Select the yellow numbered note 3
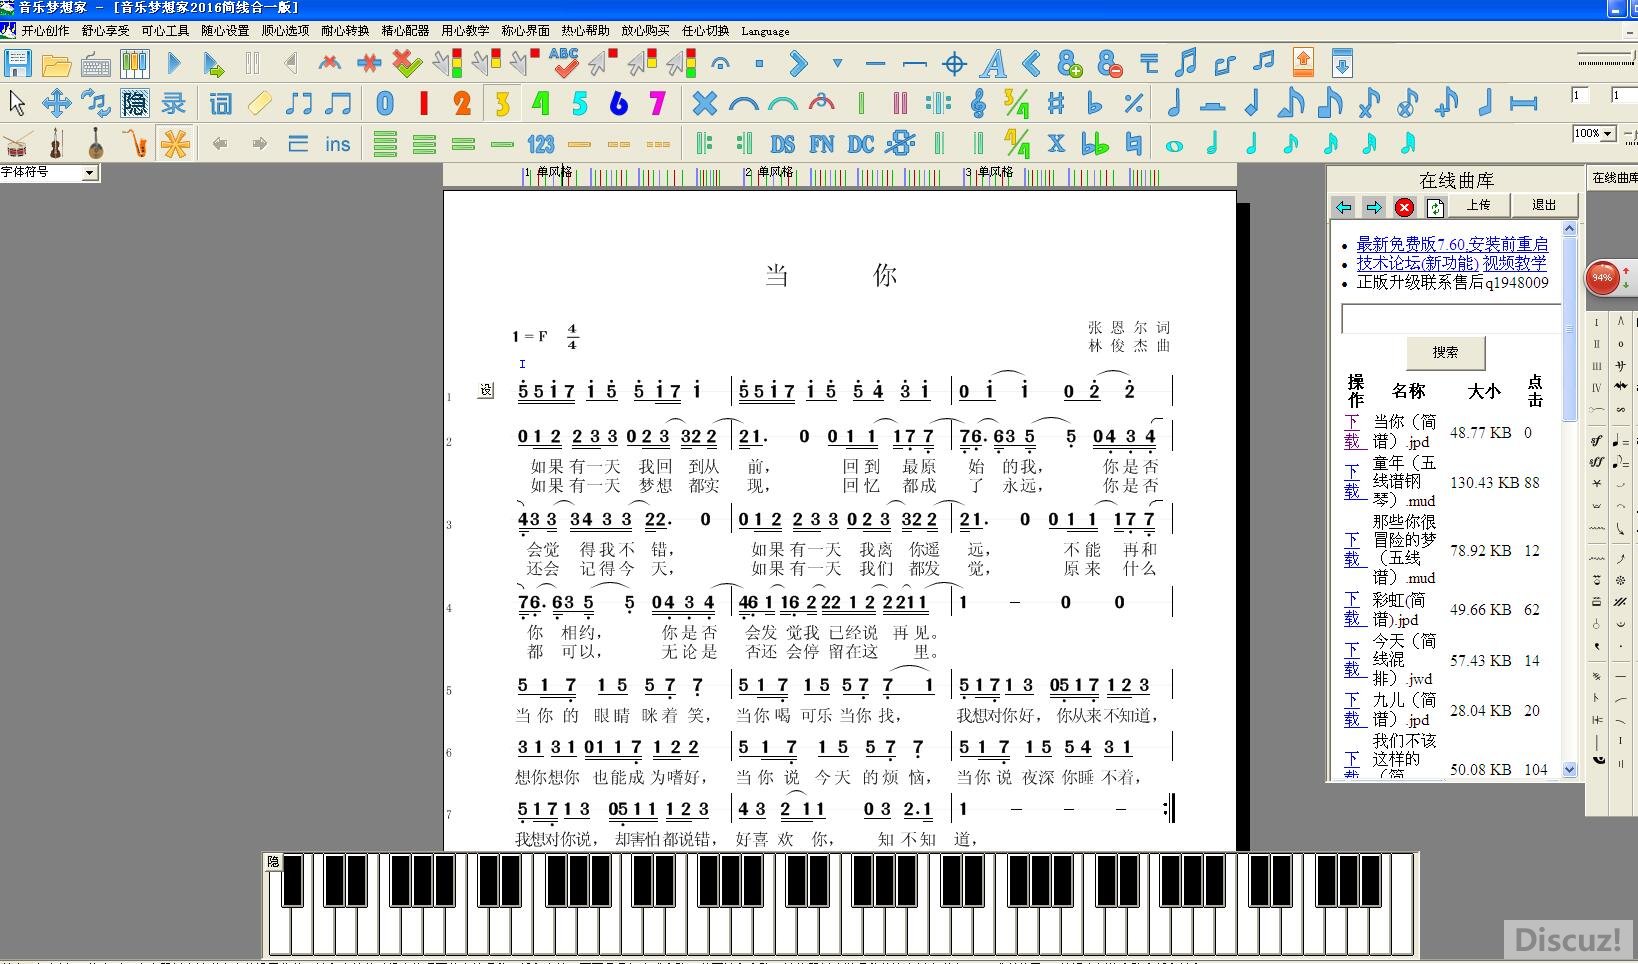The height and width of the screenshot is (964, 1638). pyautogui.click(x=502, y=103)
